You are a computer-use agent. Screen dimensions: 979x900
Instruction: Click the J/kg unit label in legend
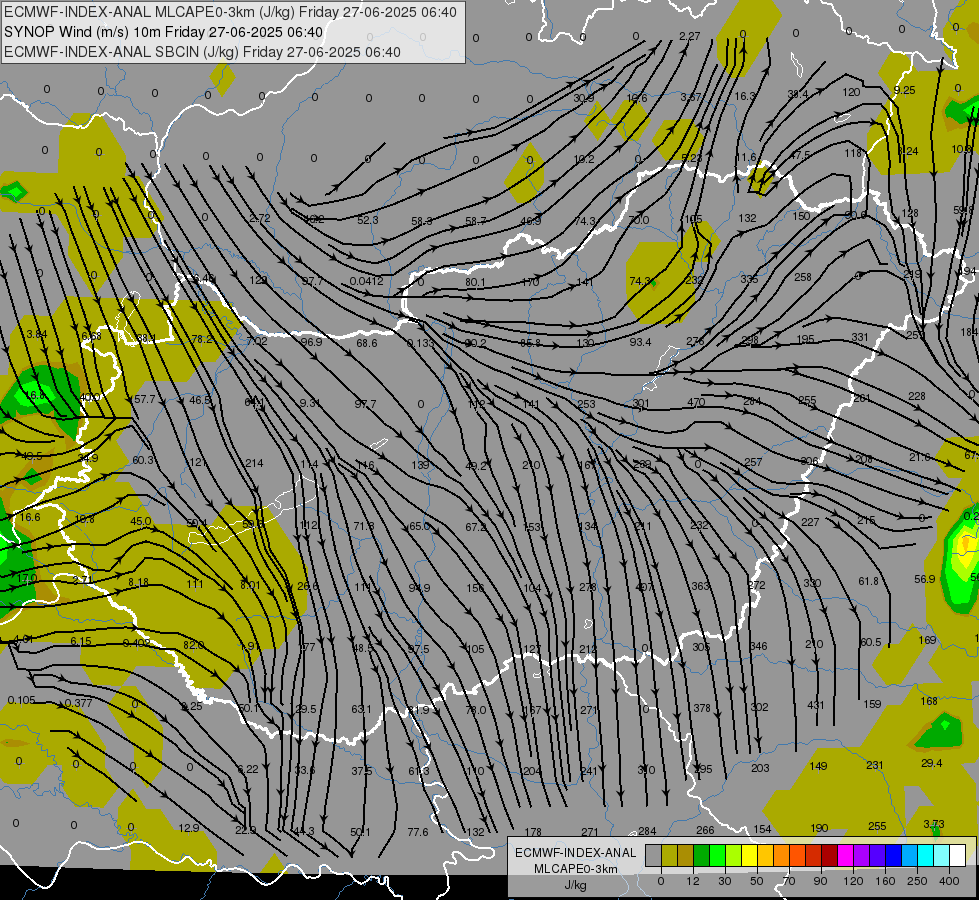[575, 885]
